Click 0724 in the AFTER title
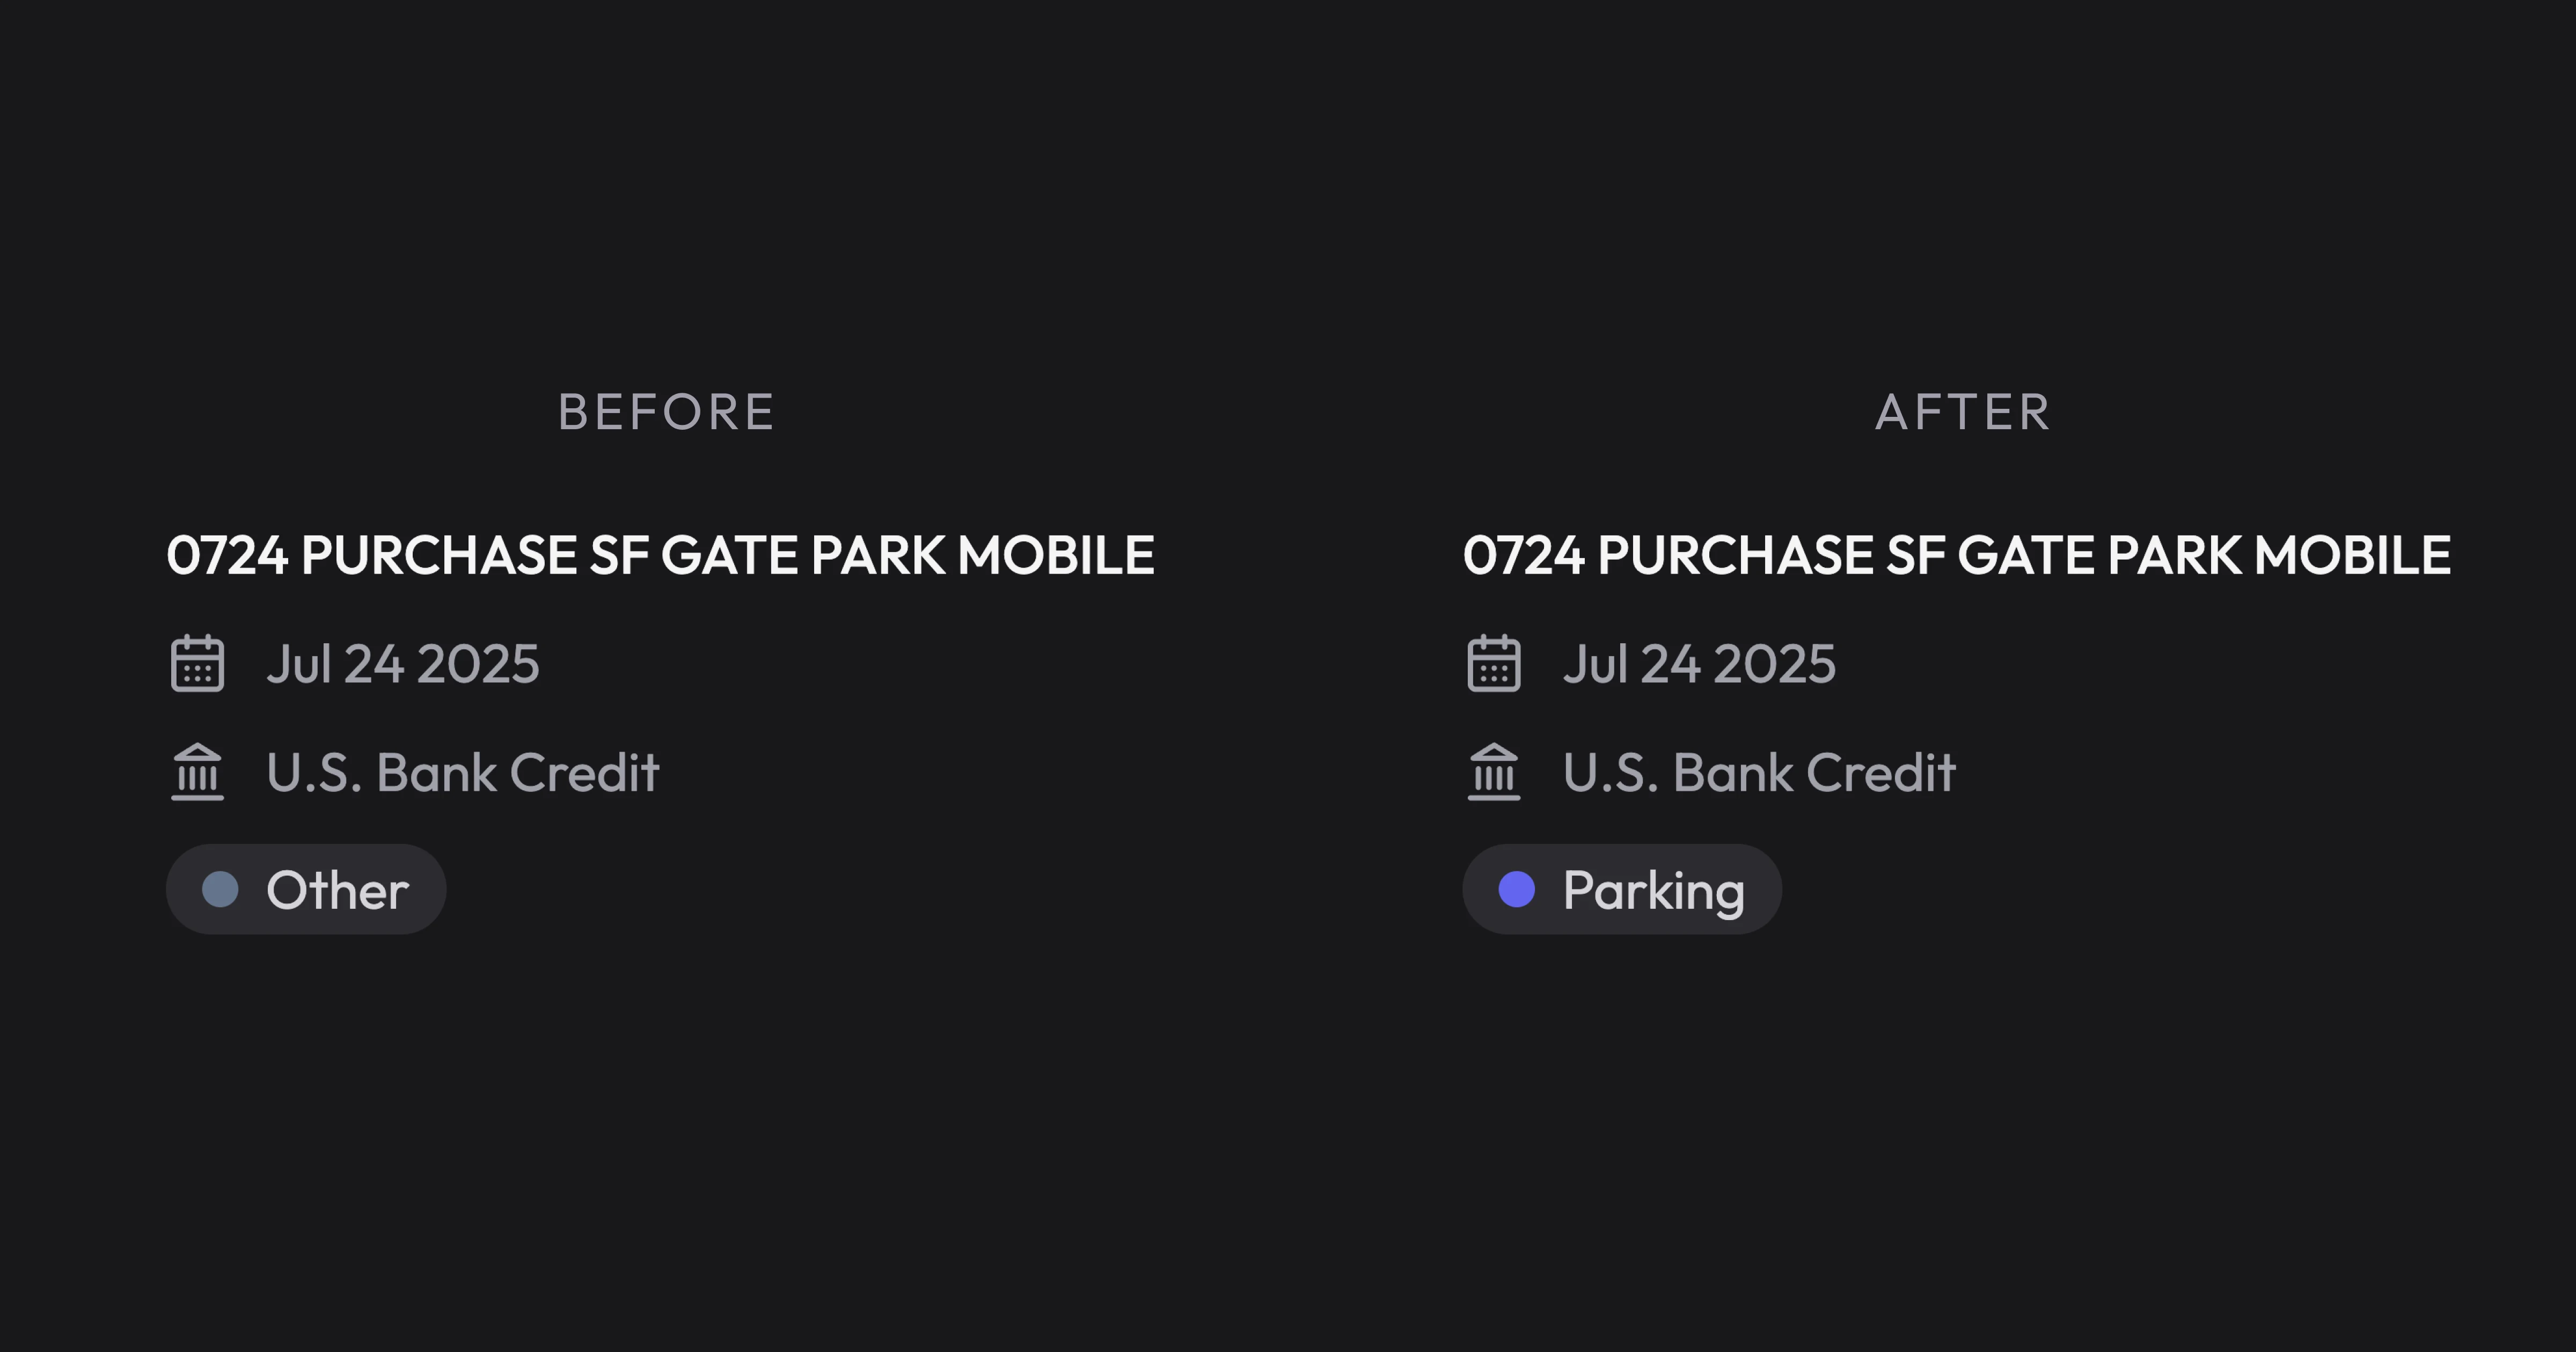The image size is (2576, 1352). pos(1524,555)
